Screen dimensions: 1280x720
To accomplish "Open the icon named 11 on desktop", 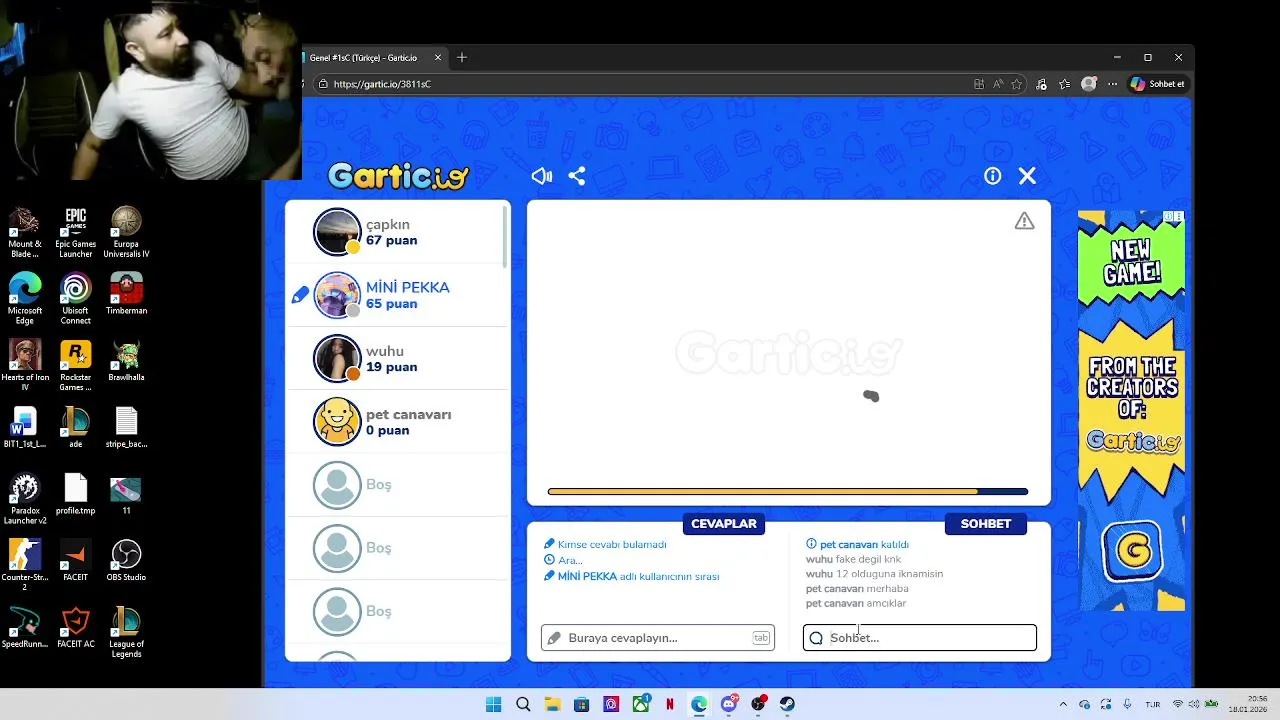I will coord(126,494).
